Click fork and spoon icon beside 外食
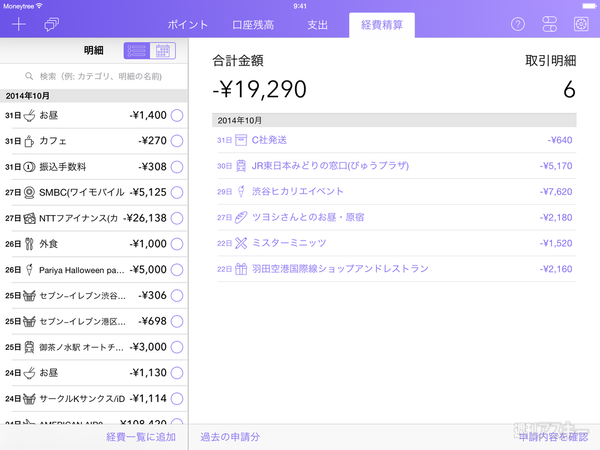 coord(29,244)
